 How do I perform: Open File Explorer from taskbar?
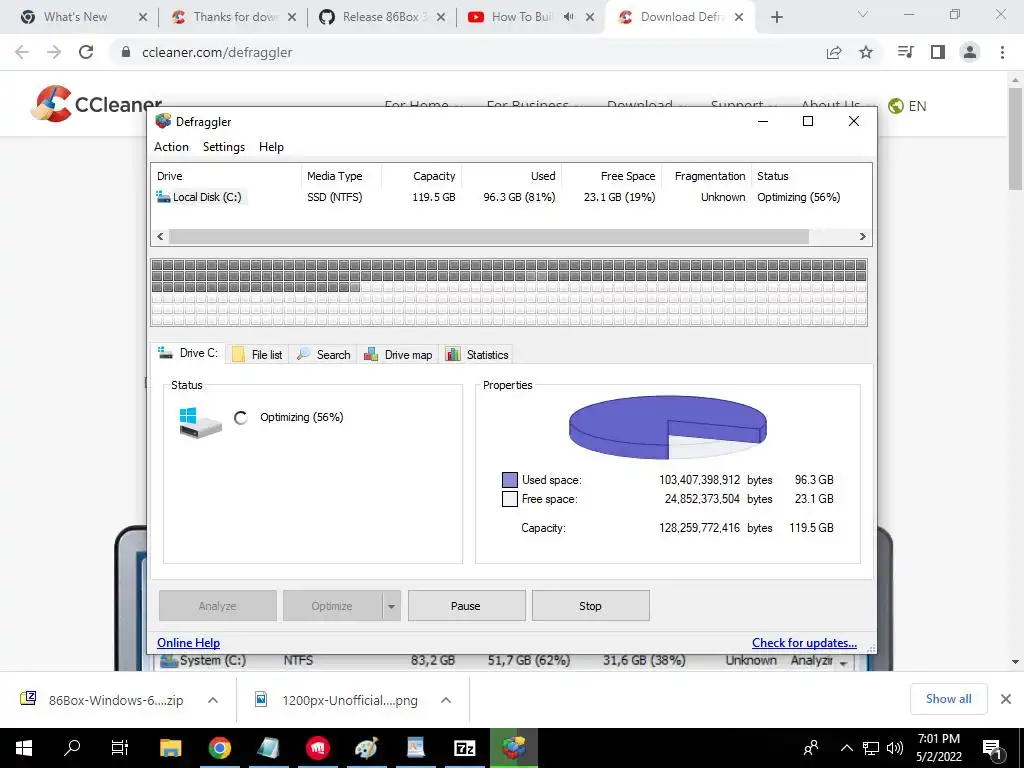170,748
